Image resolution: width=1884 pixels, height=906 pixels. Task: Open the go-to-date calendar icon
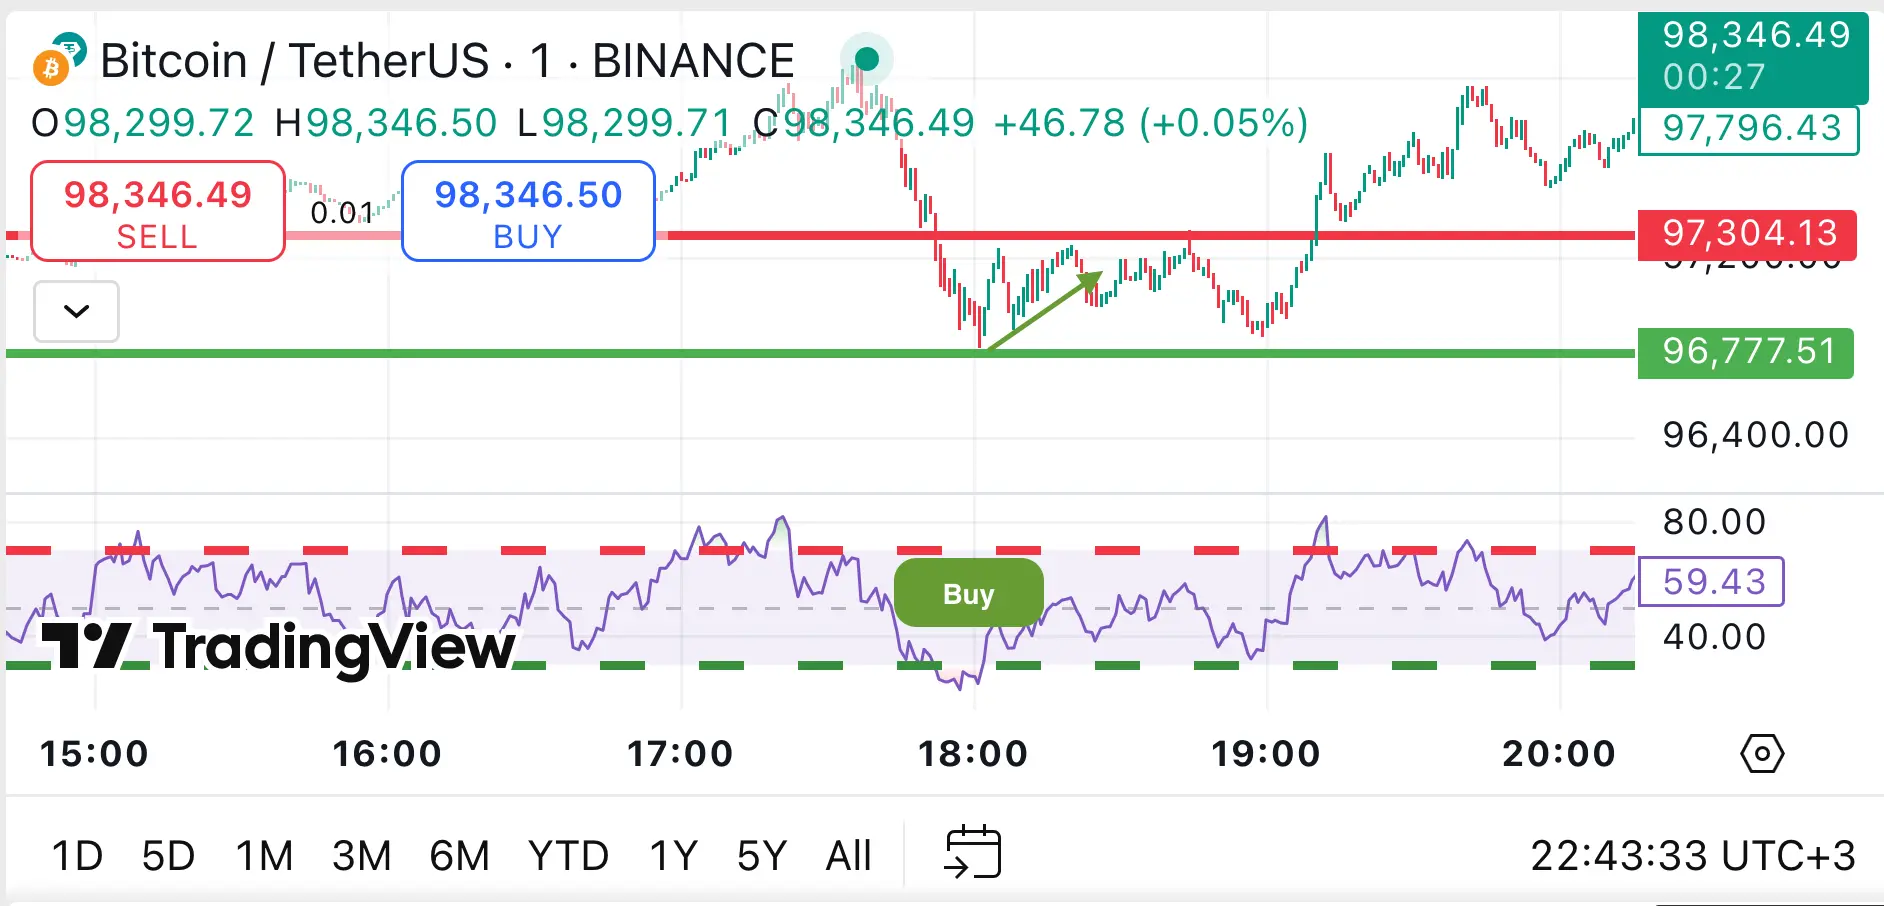973,853
